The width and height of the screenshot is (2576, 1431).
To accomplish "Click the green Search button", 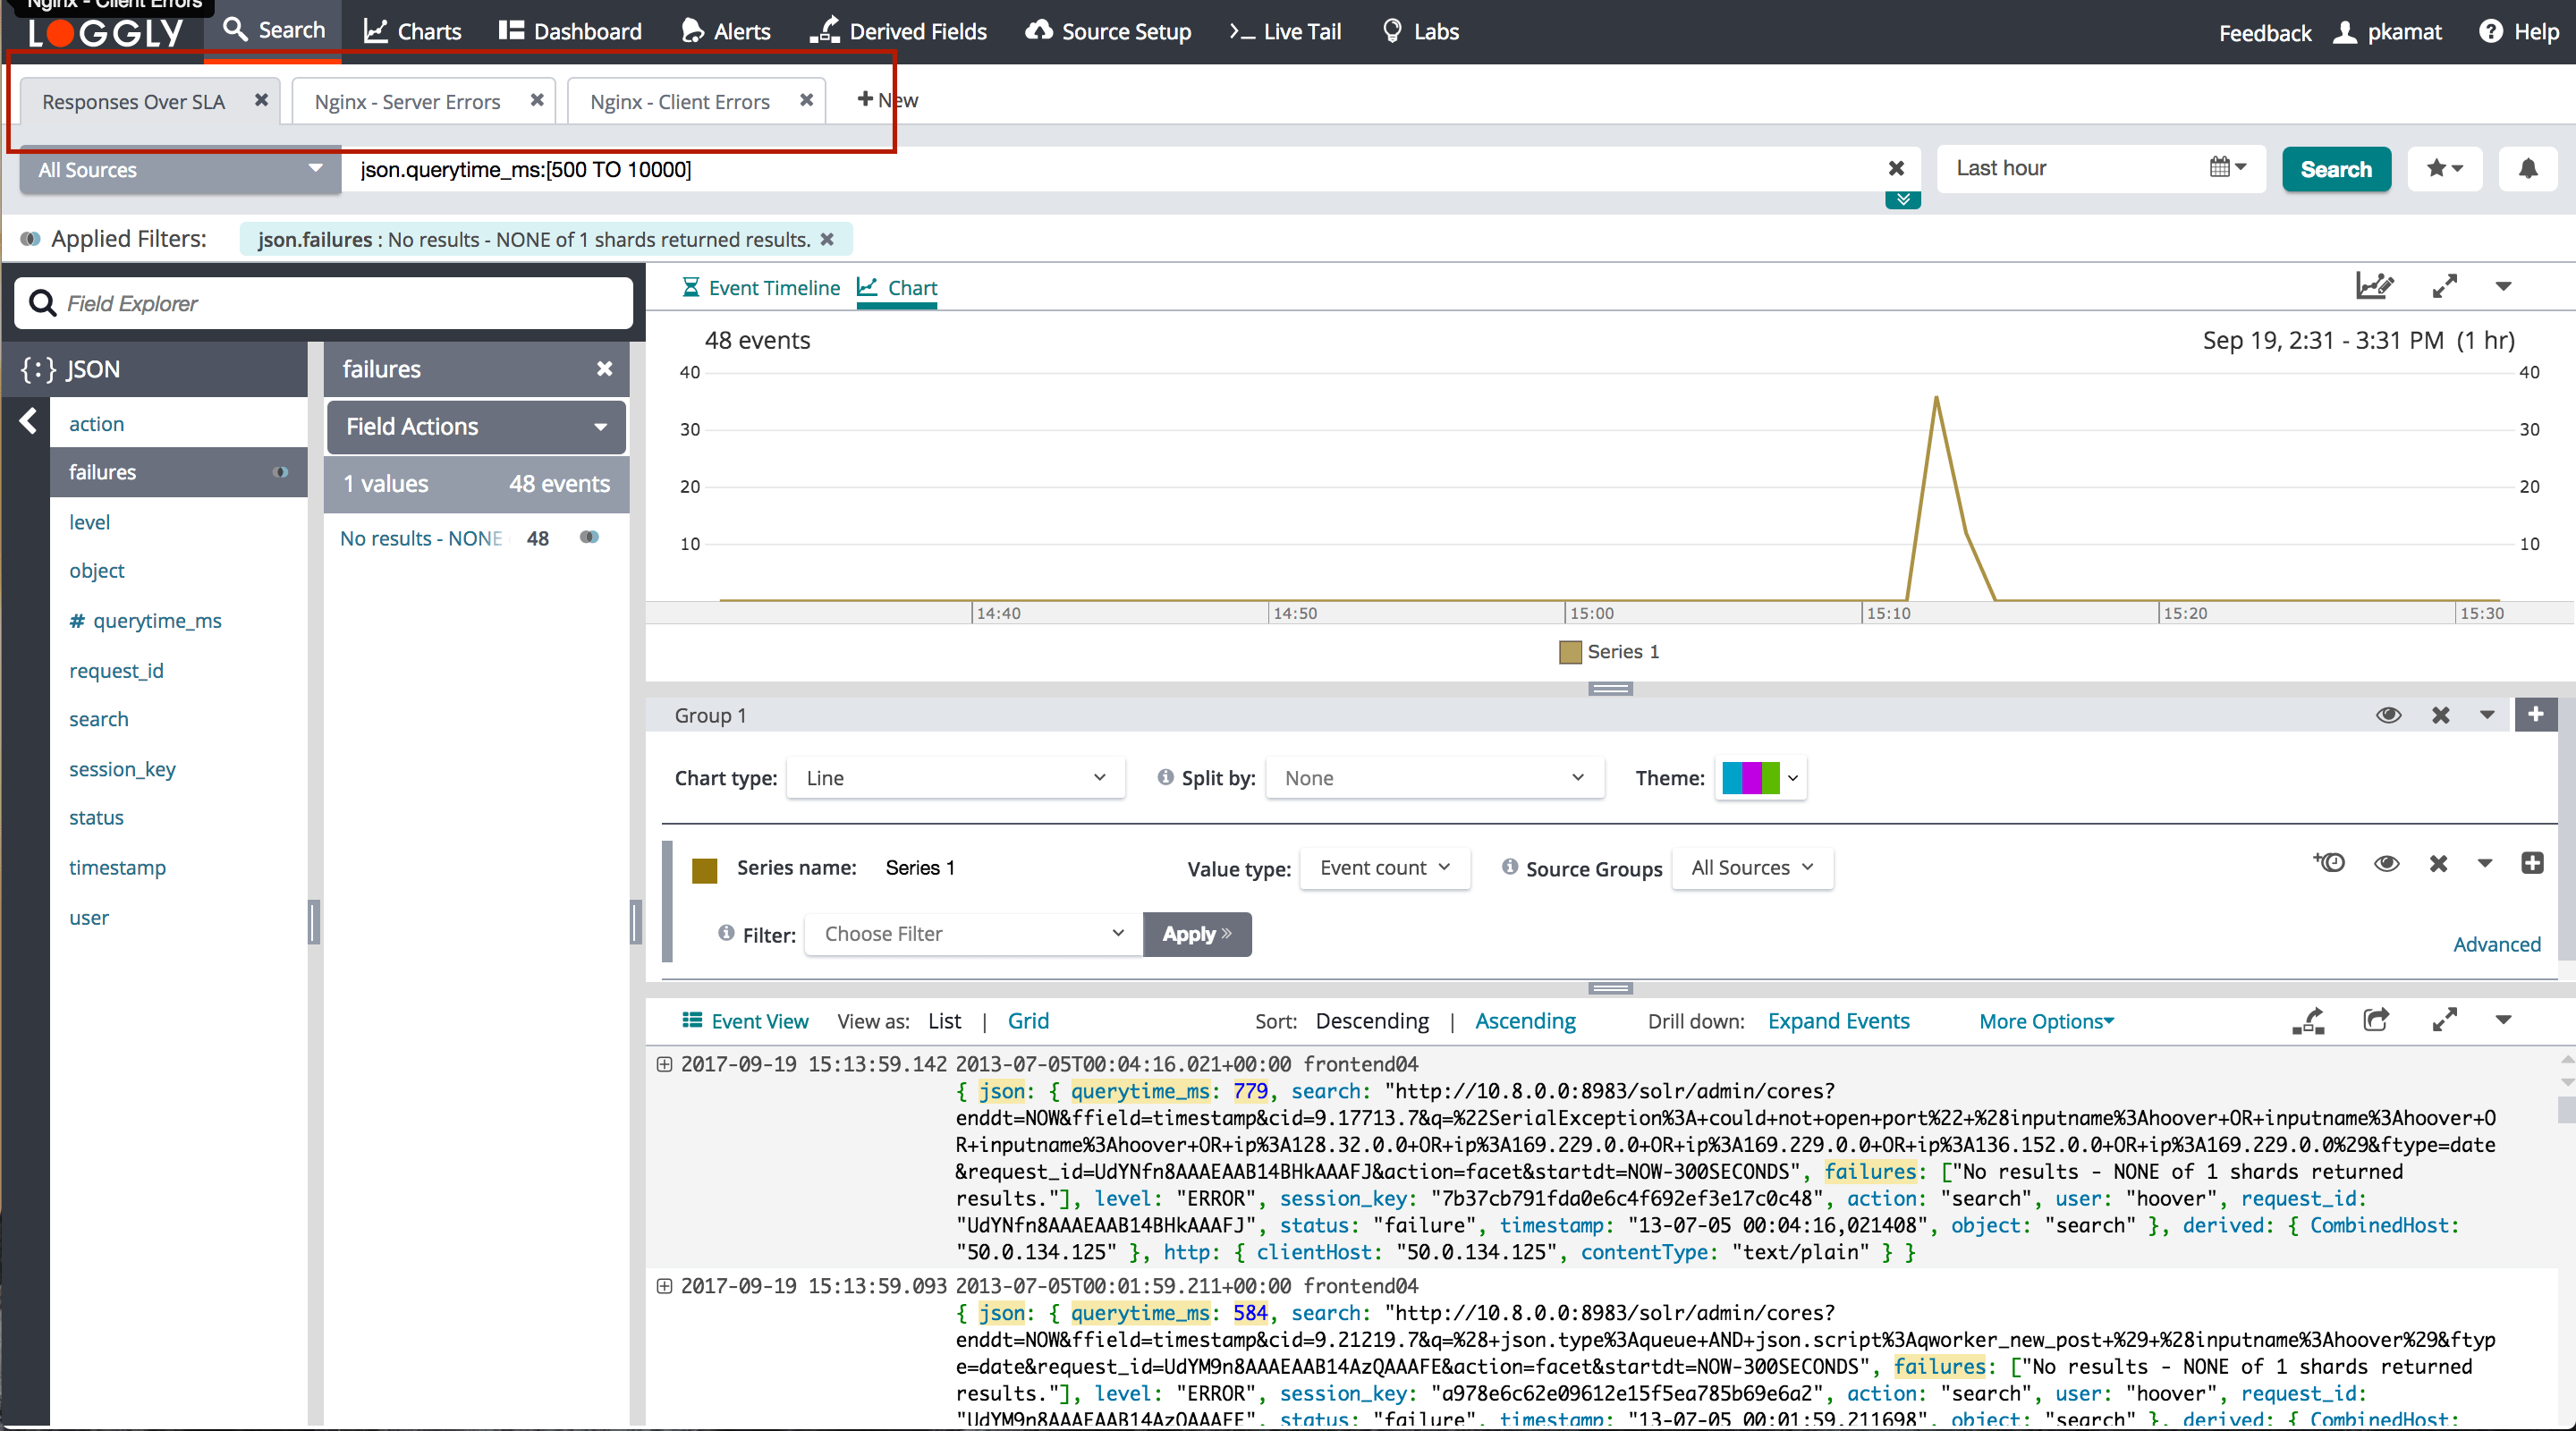I will coord(2335,169).
